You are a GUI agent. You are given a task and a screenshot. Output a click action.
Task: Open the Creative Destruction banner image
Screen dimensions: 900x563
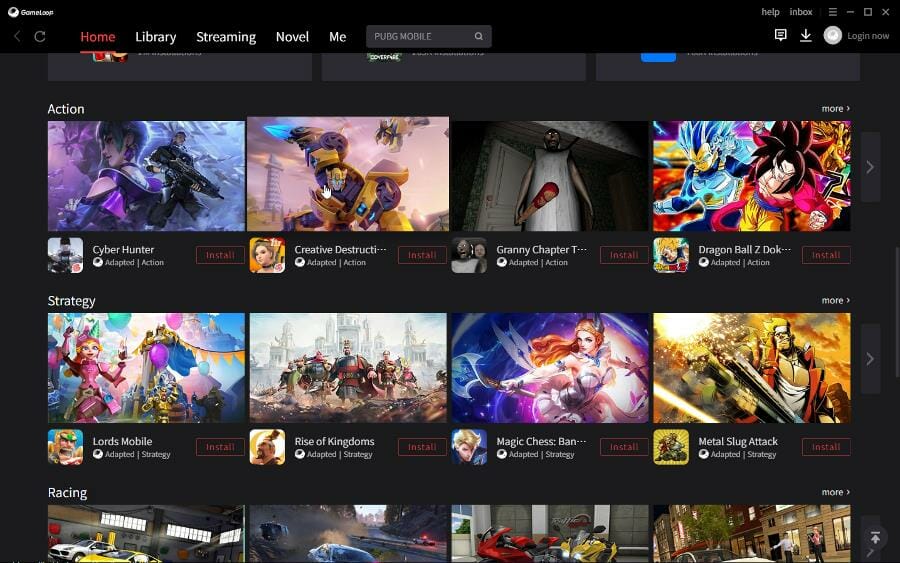[x=348, y=174]
